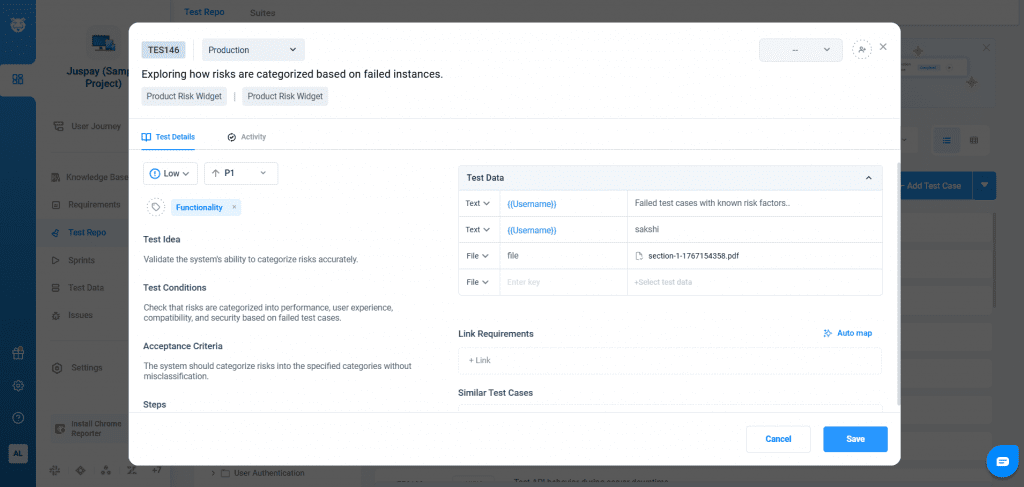Screen dimensions: 1024x487
Task: Click the assign user icon
Action: pos(861,49)
